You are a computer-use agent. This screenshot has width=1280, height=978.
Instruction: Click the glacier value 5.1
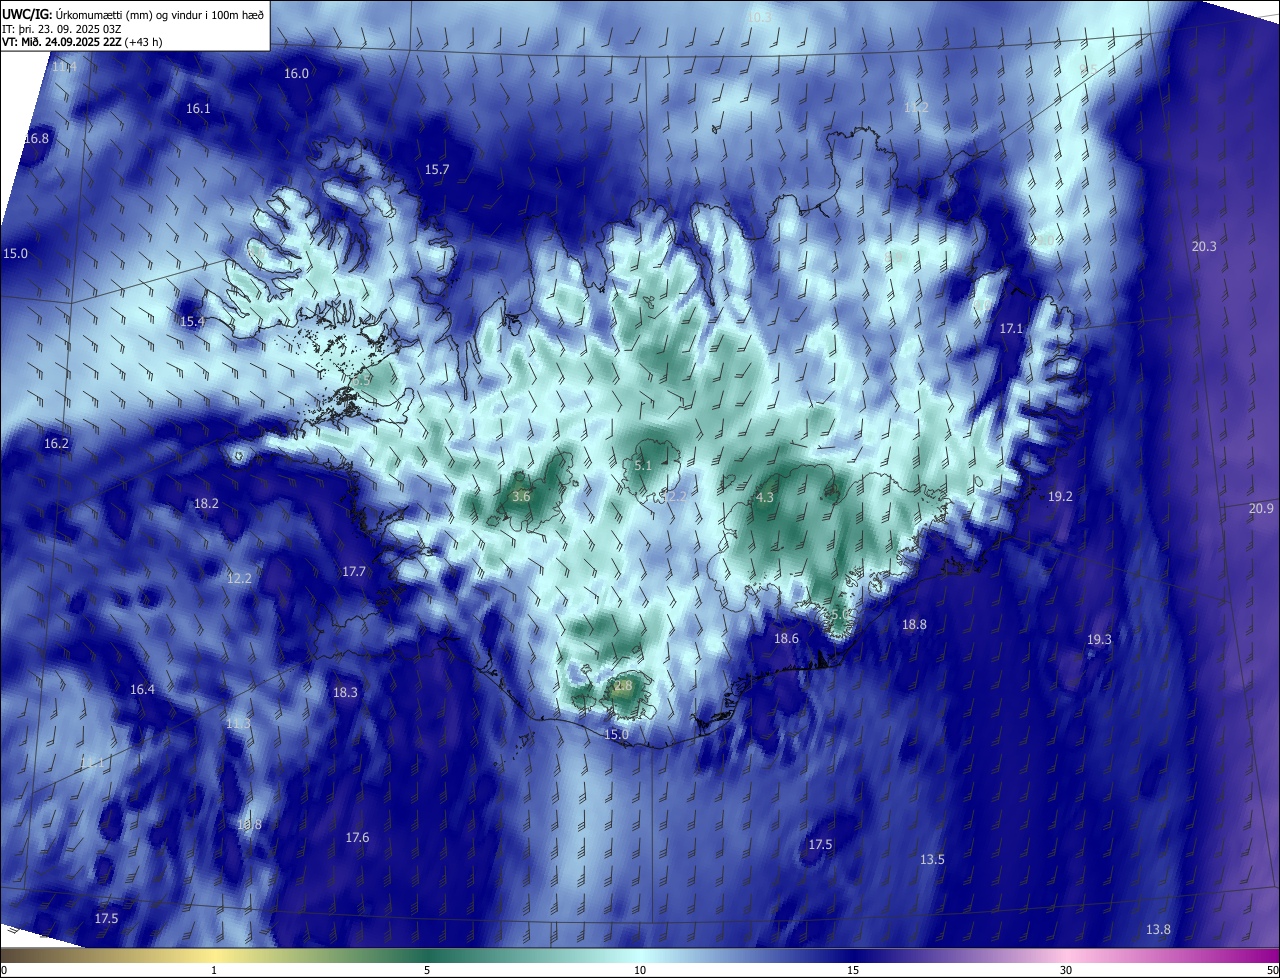(643, 465)
